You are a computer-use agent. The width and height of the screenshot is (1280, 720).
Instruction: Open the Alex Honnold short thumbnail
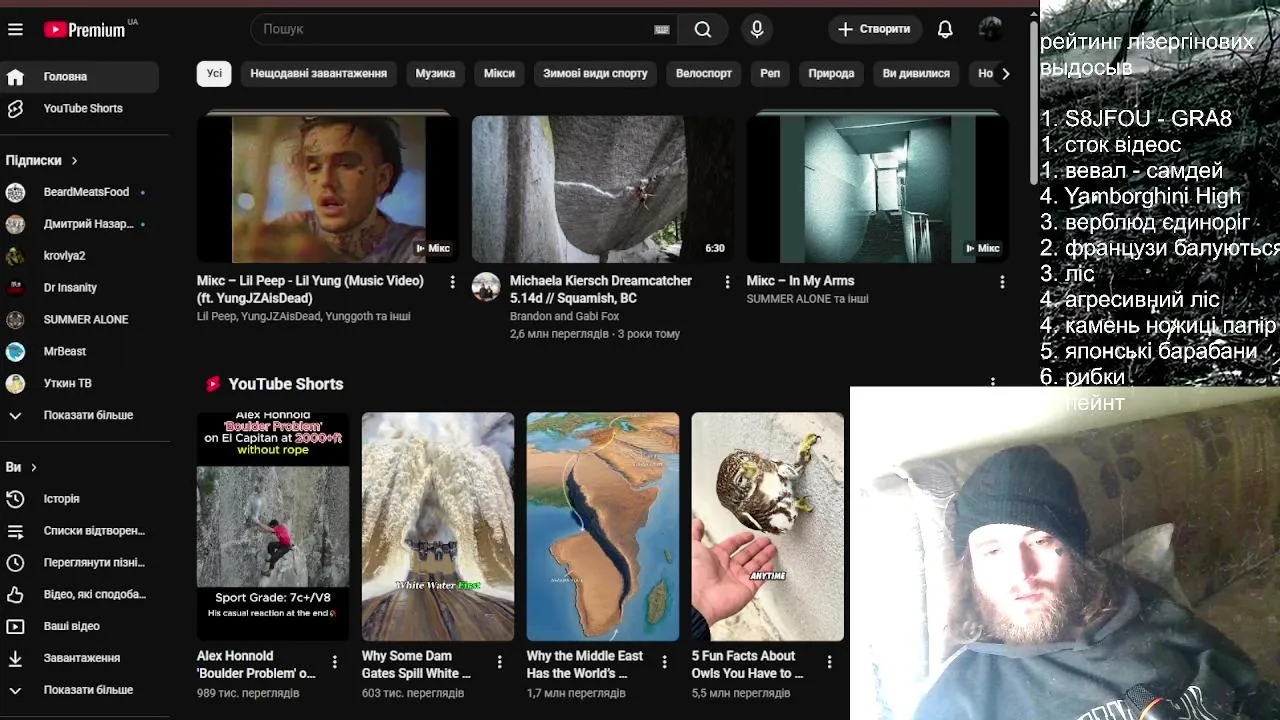click(x=273, y=526)
